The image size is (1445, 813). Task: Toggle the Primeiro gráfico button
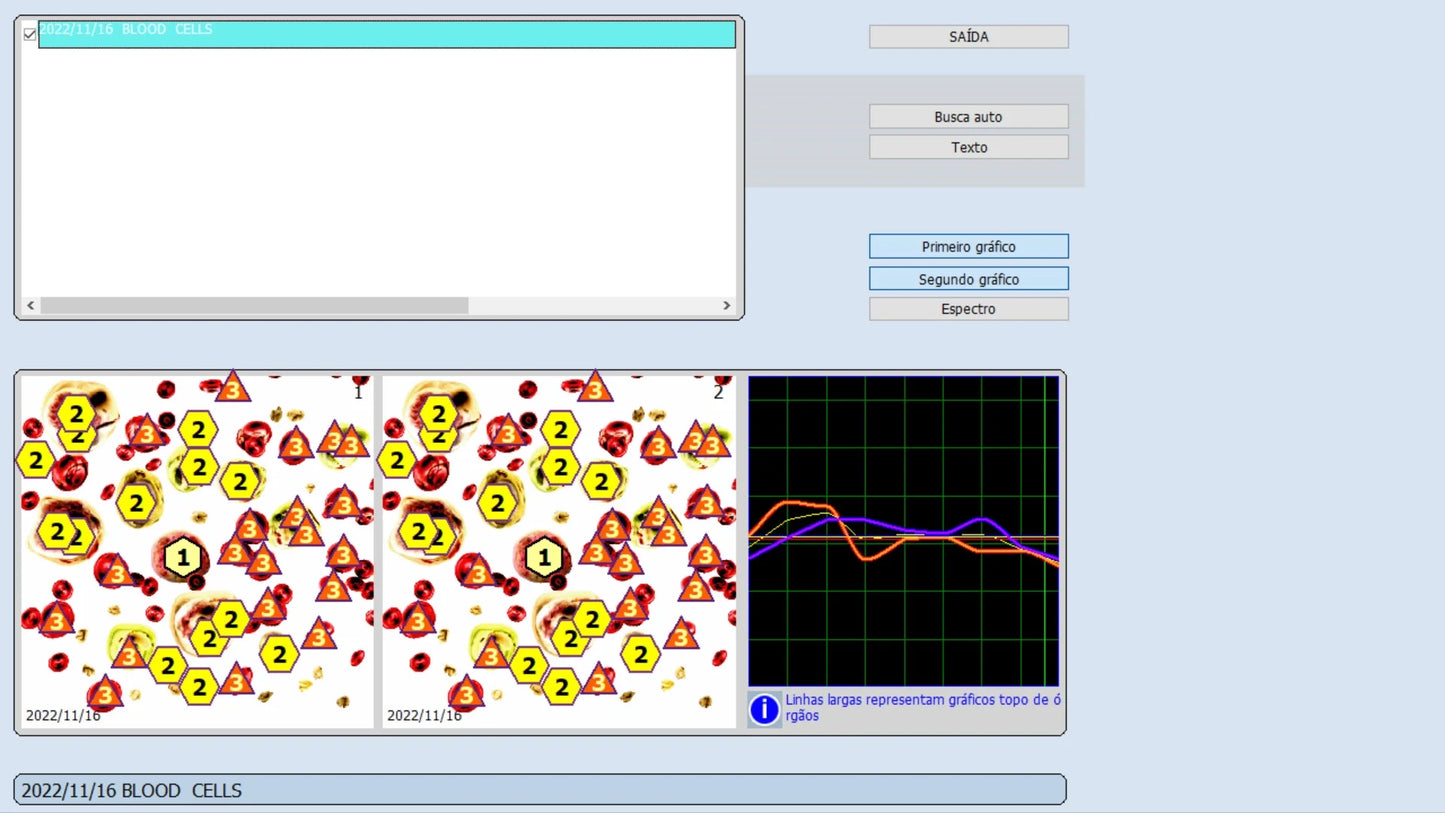click(x=968, y=246)
